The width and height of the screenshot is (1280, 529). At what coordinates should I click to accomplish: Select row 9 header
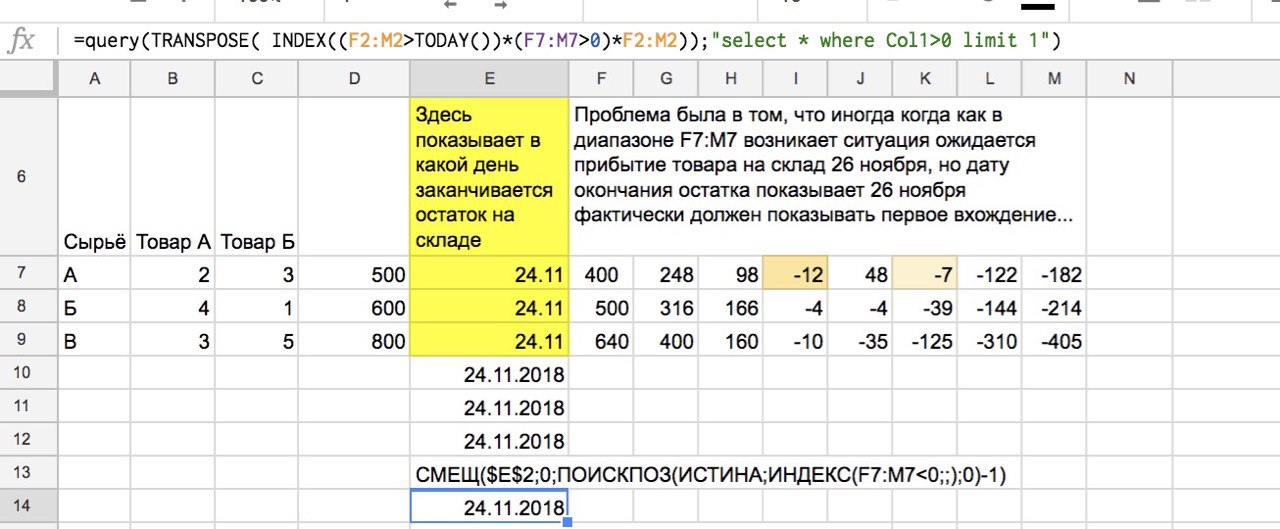tap(29, 341)
